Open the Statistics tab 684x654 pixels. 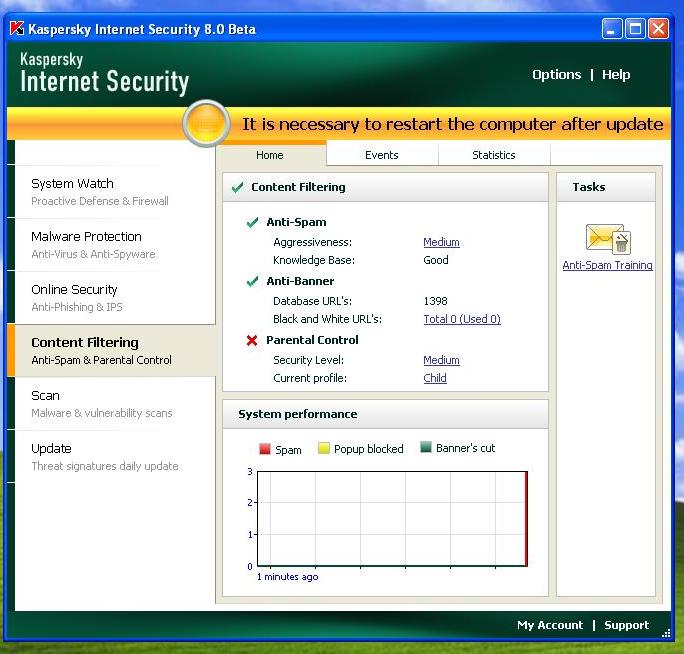(x=494, y=155)
